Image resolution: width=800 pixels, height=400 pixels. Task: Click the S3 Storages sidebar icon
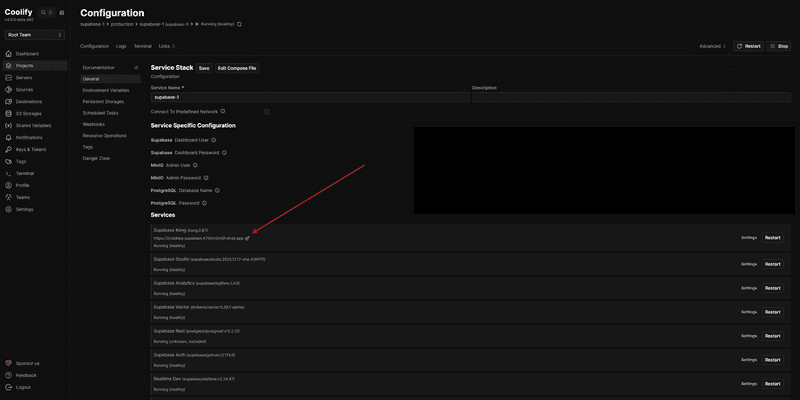tap(8, 113)
